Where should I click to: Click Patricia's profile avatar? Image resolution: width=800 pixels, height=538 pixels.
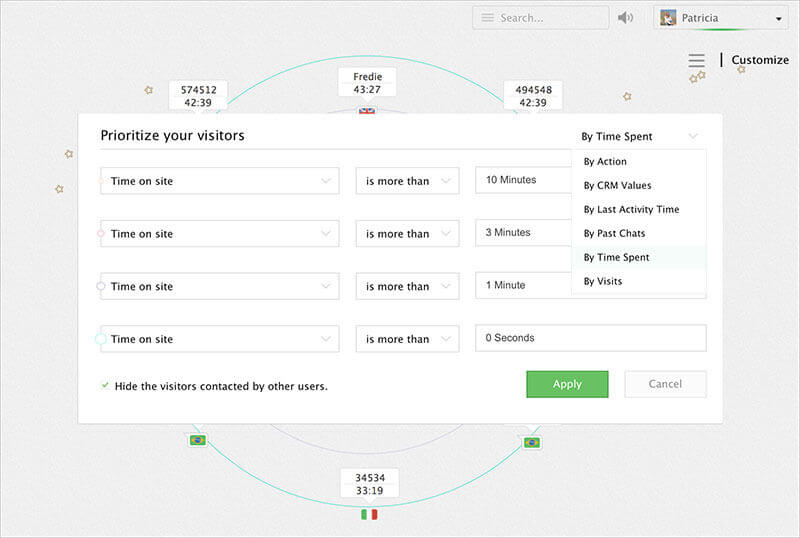tap(668, 18)
